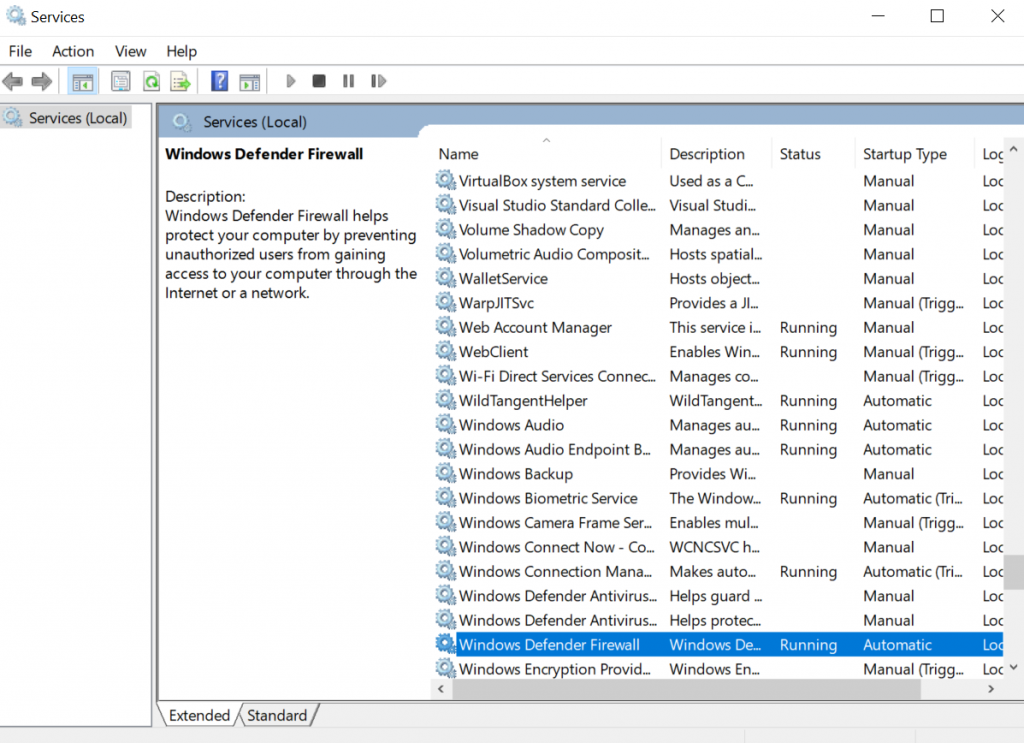Click the 'WildTangent...' description cell
Image resolution: width=1024 pixels, height=743 pixels.
click(716, 400)
